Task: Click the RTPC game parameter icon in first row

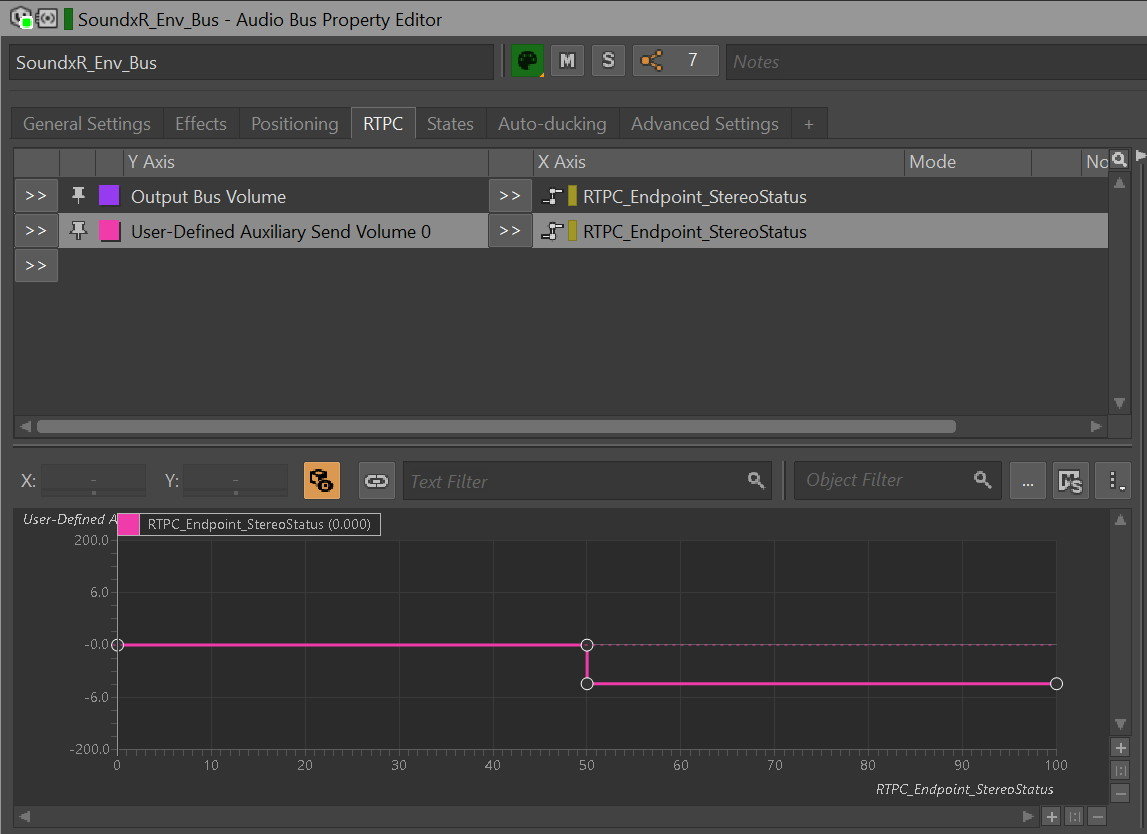Action: point(550,197)
